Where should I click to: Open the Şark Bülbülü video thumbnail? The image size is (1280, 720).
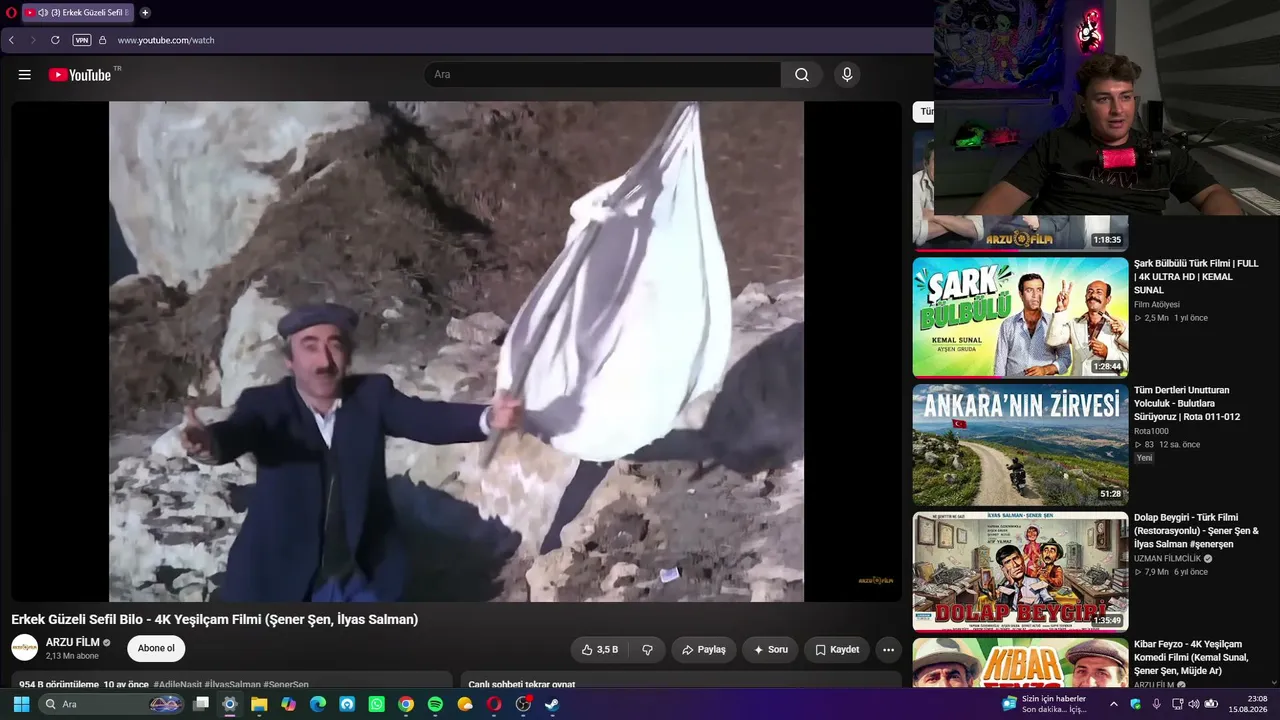coord(1020,317)
